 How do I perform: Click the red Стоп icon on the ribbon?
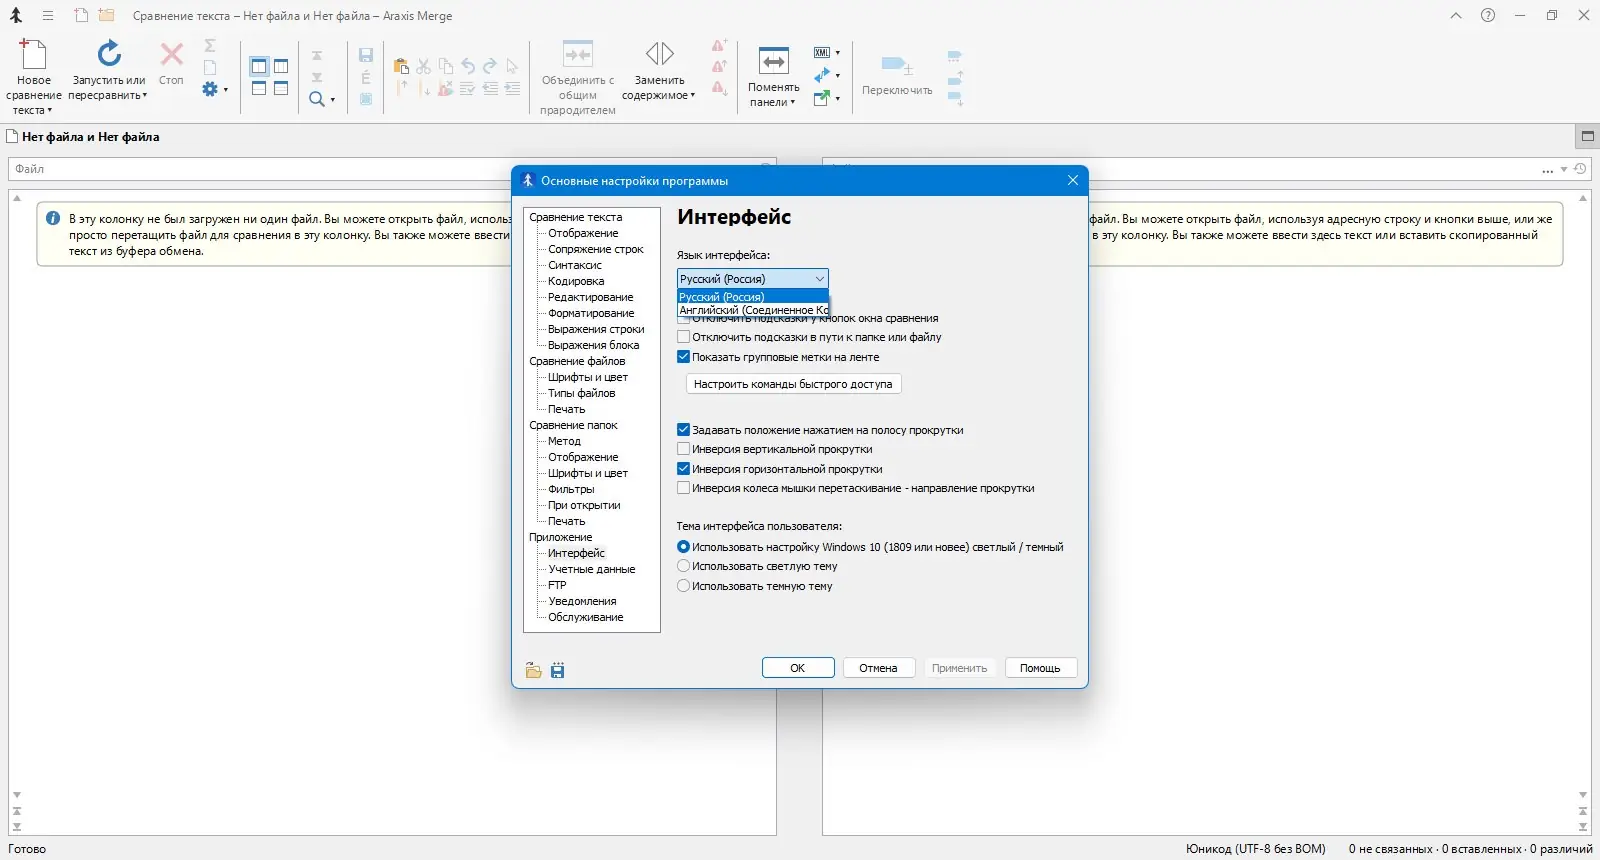point(172,54)
